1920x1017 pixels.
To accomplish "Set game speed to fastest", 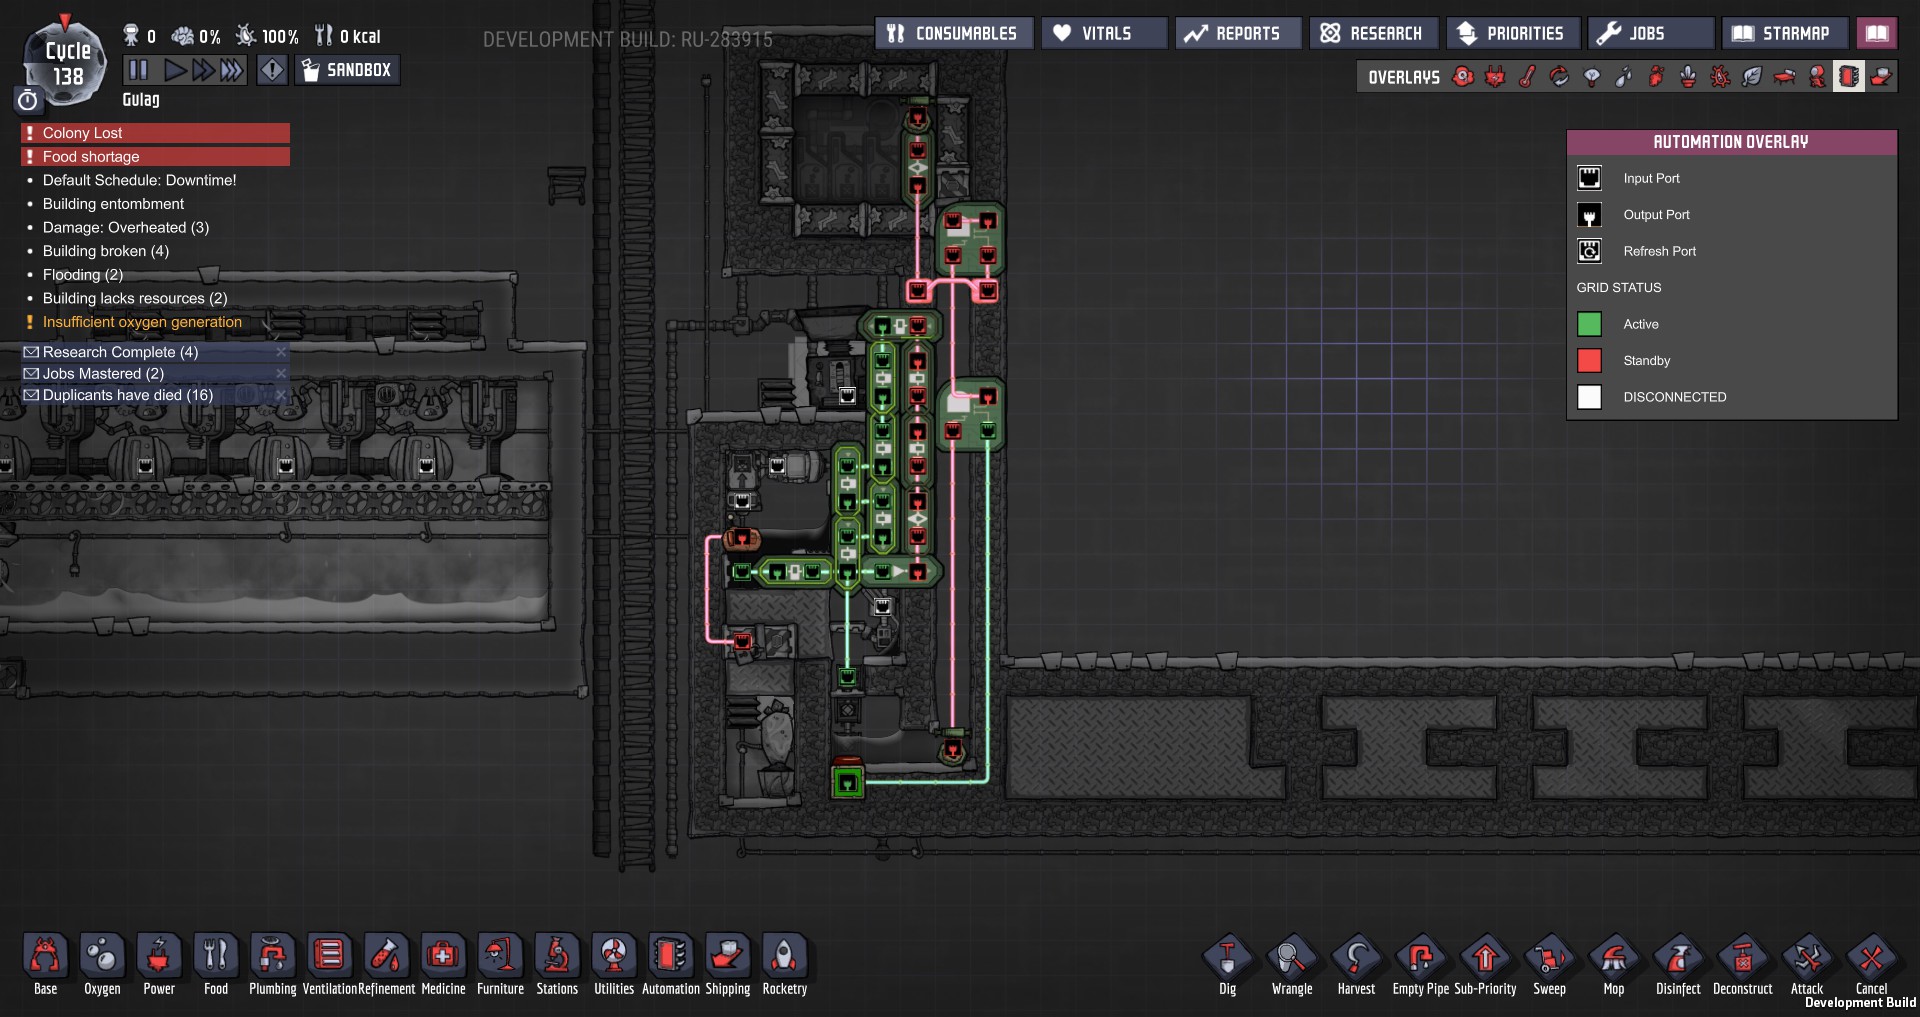I will point(231,70).
